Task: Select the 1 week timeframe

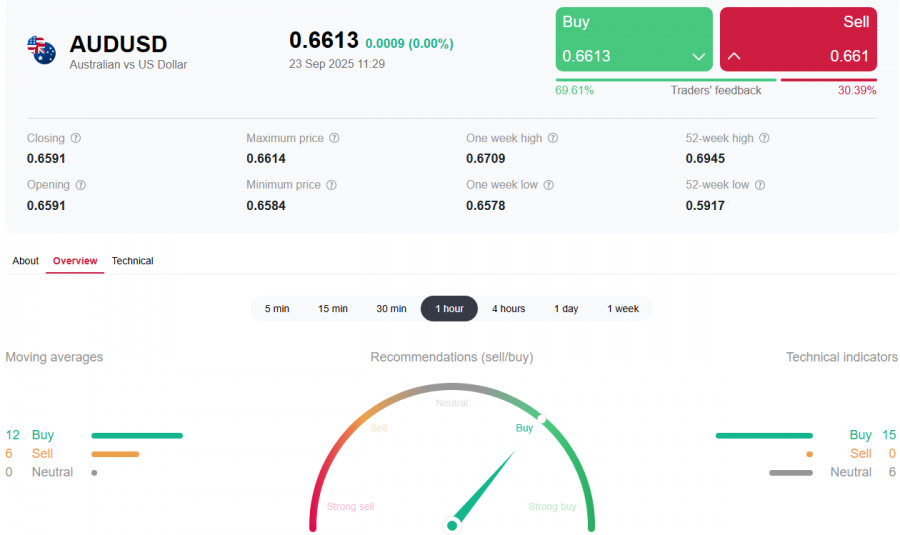Action: (623, 309)
